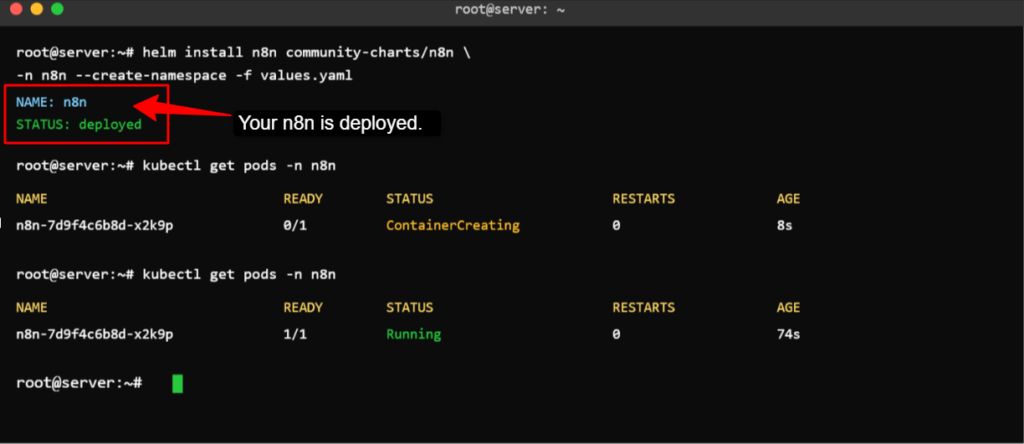
Task: Click the RESTARTS value in the Running row
Action: 616,334
